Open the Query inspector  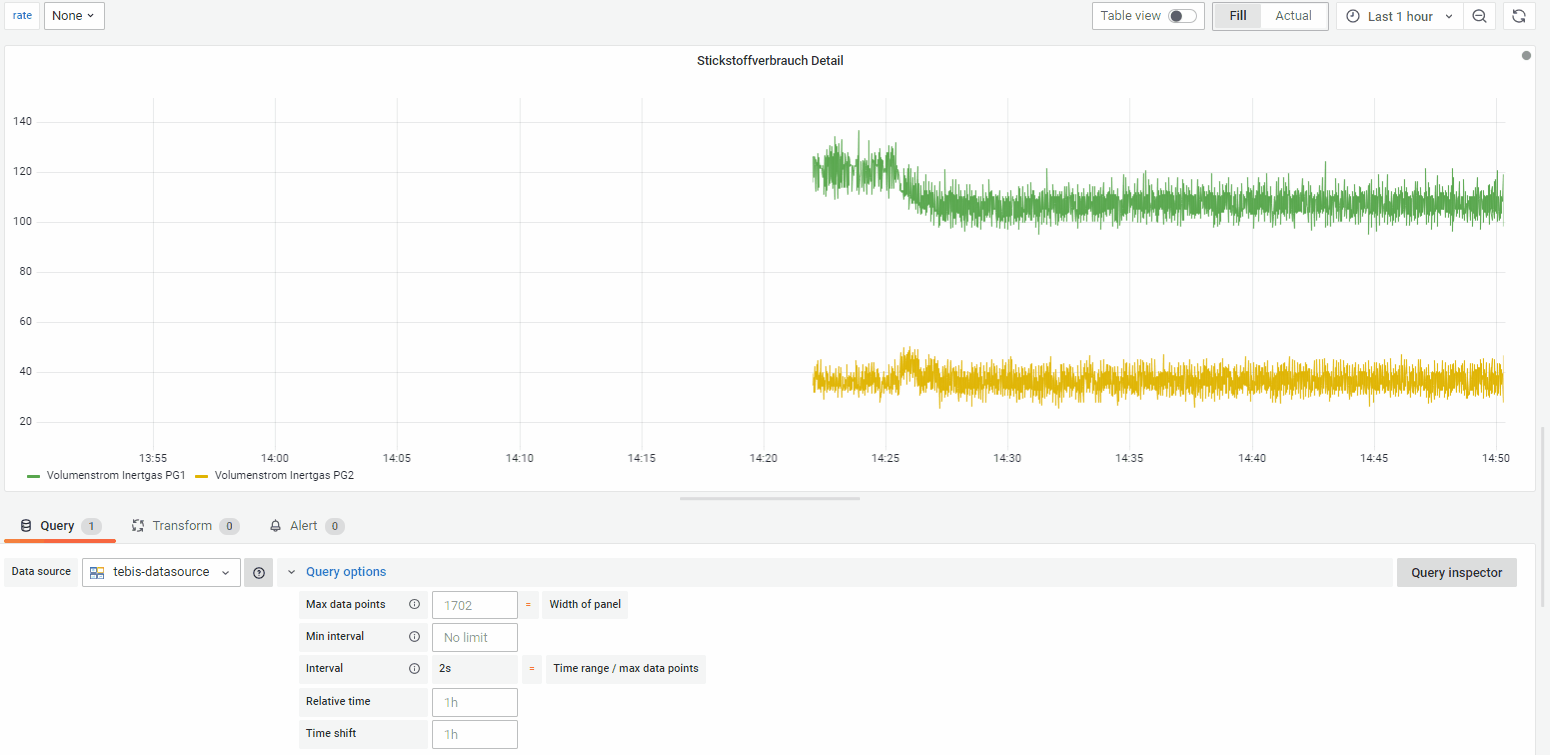coord(1456,573)
